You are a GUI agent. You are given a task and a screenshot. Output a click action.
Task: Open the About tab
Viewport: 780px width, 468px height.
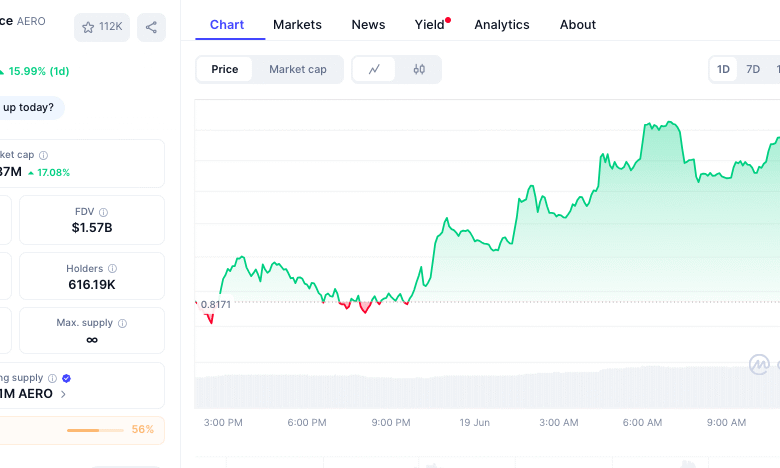tap(578, 24)
